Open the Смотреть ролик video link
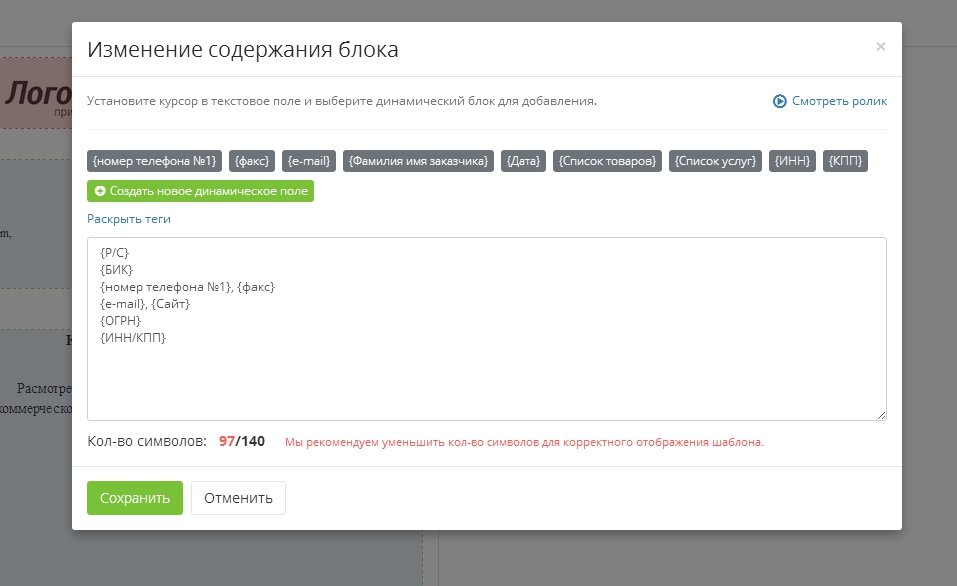The height and width of the screenshot is (586, 957). pos(839,101)
